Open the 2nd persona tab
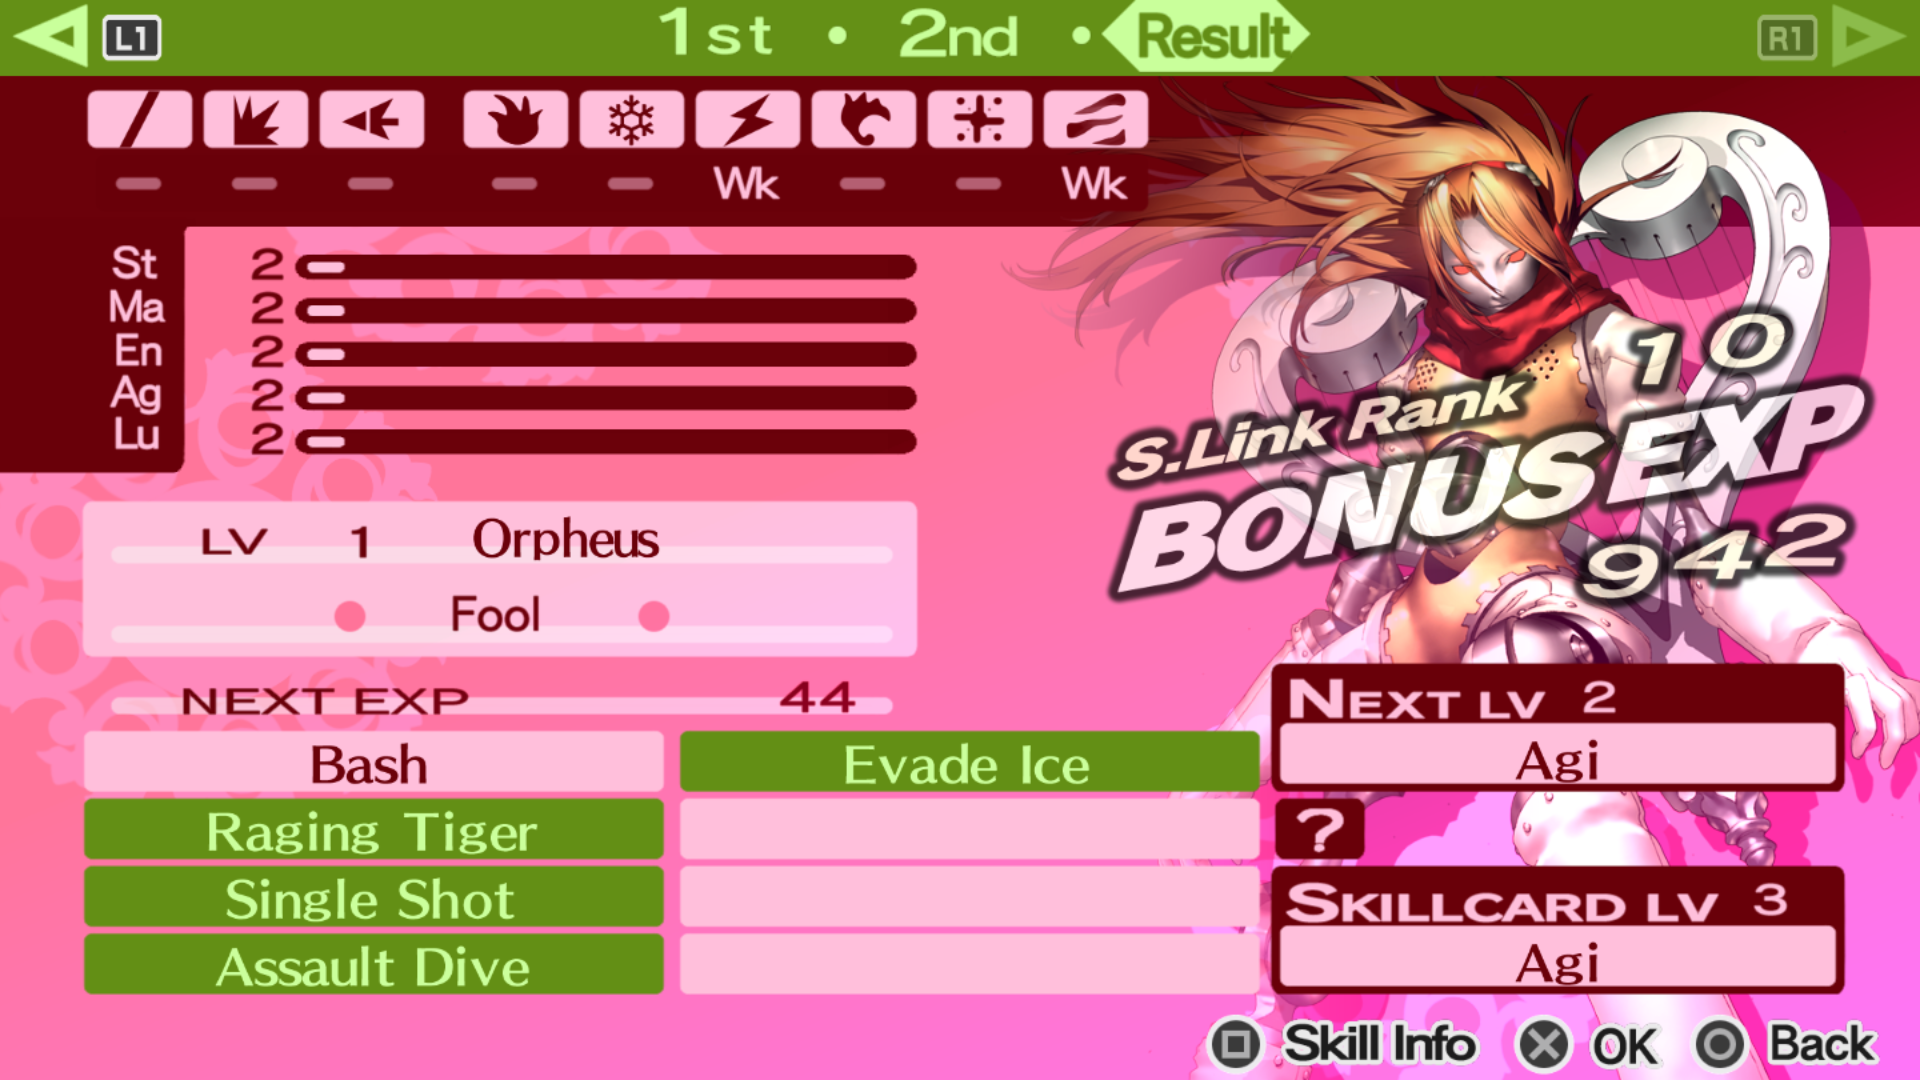This screenshot has height=1080, width=1920. (x=958, y=34)
